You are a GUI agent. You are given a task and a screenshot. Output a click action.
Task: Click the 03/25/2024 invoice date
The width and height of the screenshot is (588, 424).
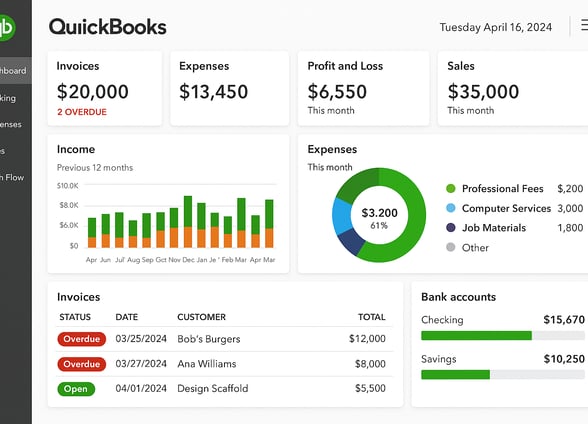pos(141,339)
